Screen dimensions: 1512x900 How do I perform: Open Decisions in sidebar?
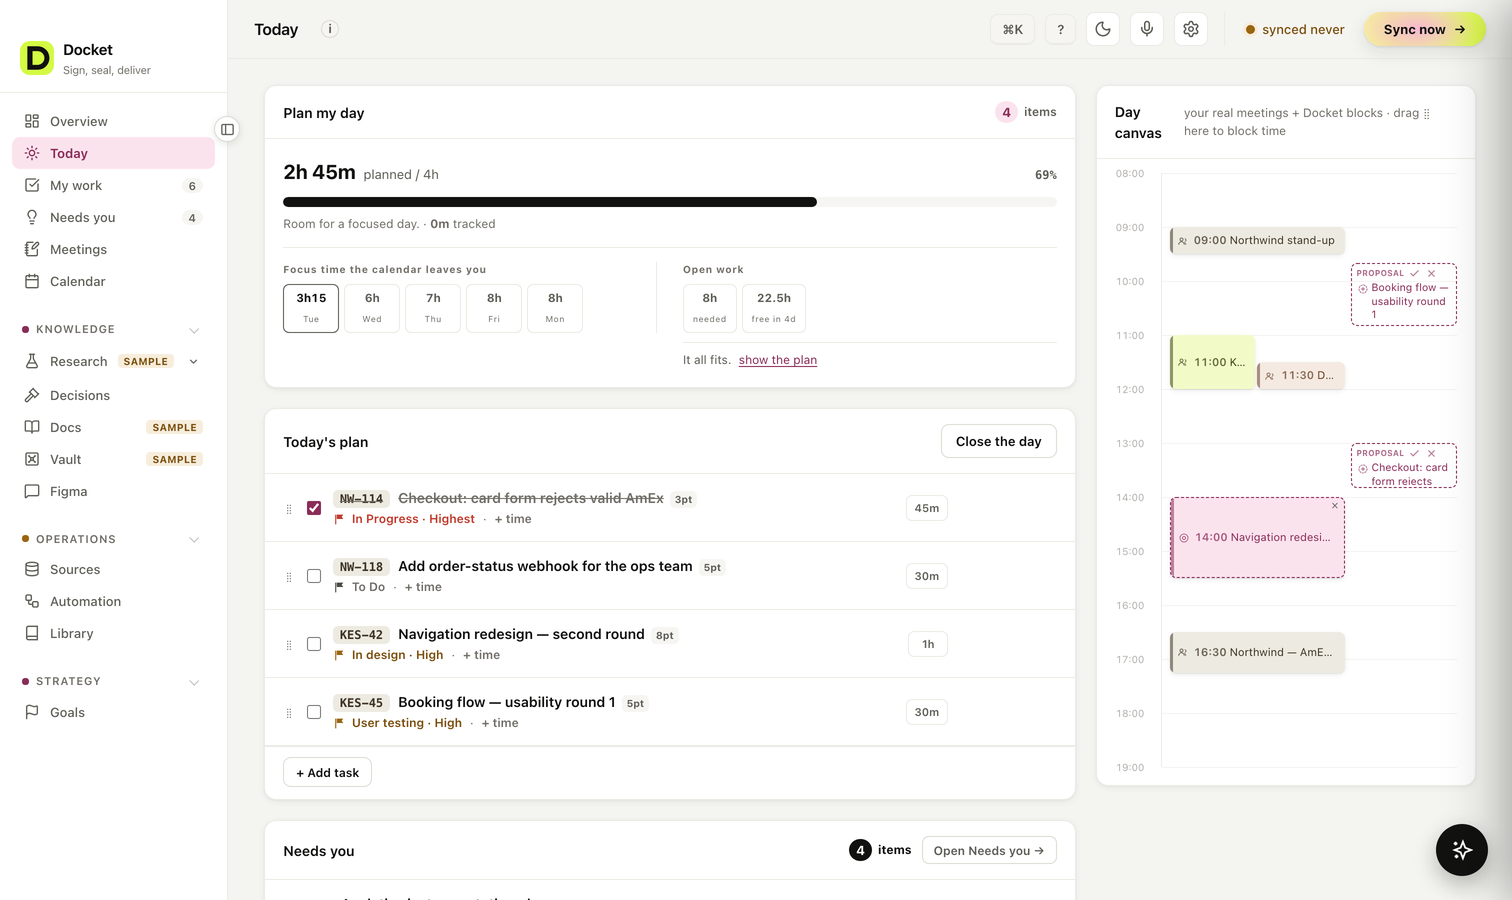pyautogui.click(x=113, y=395)
